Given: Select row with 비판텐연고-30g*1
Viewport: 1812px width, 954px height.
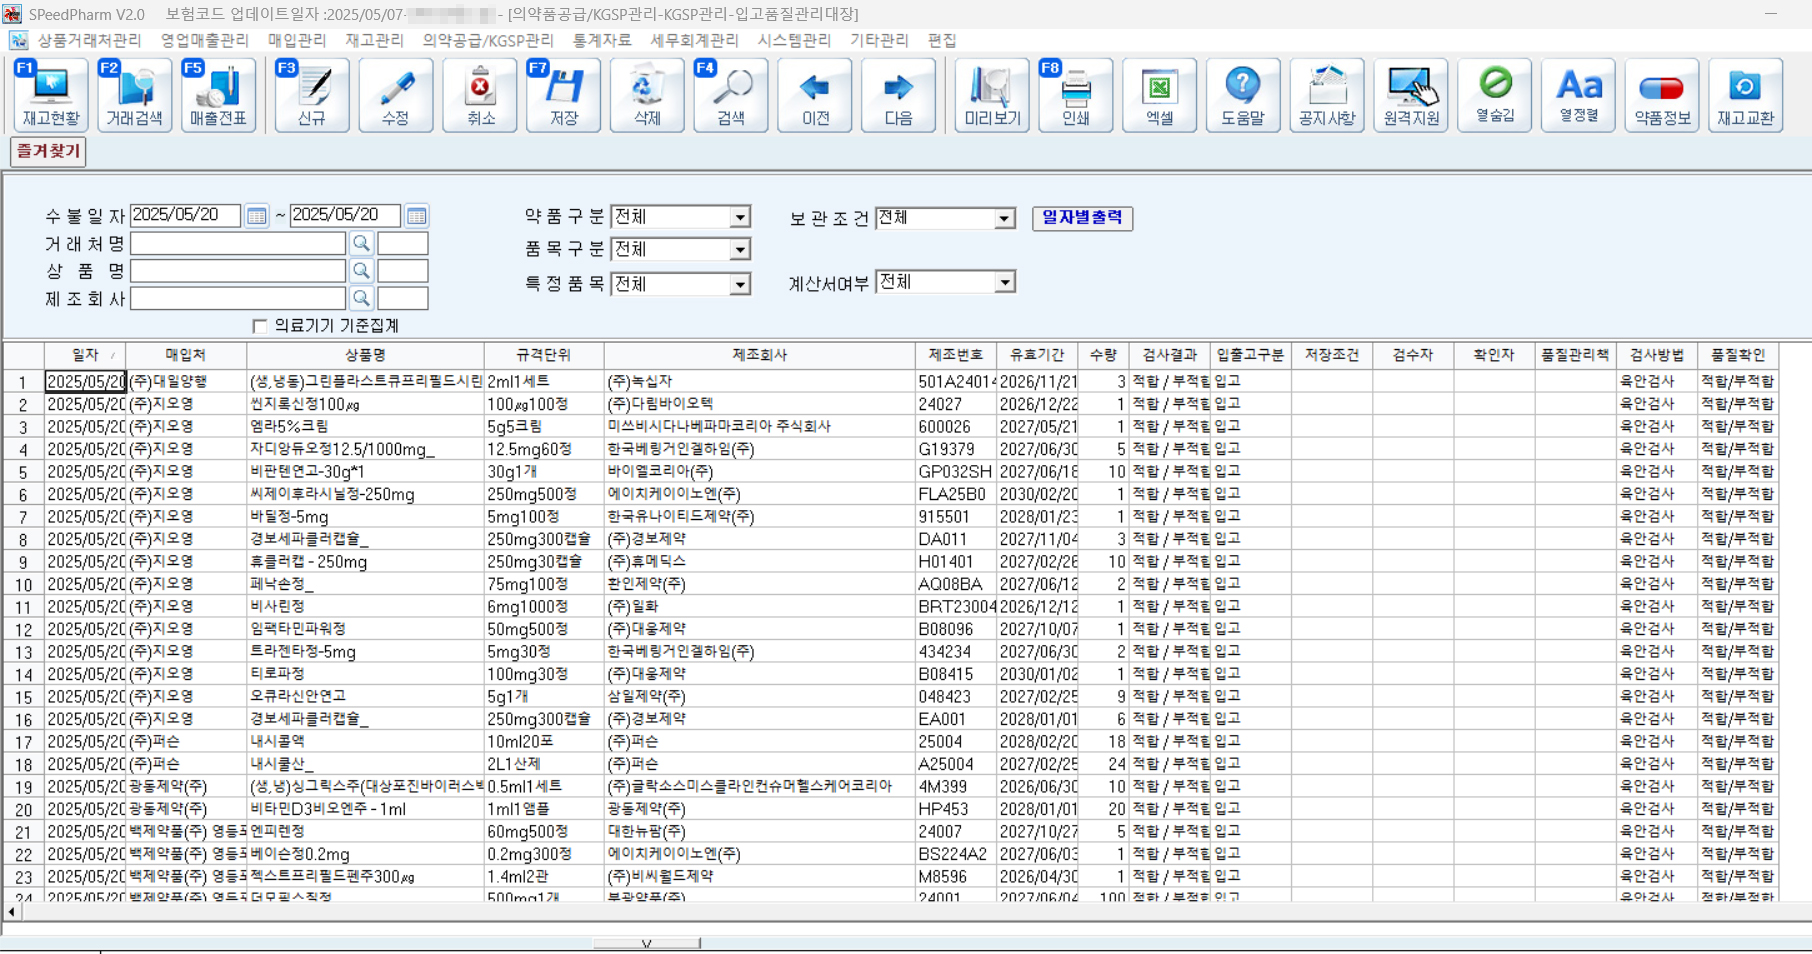Looking at the screenshot, I should [x=365, y=472].
